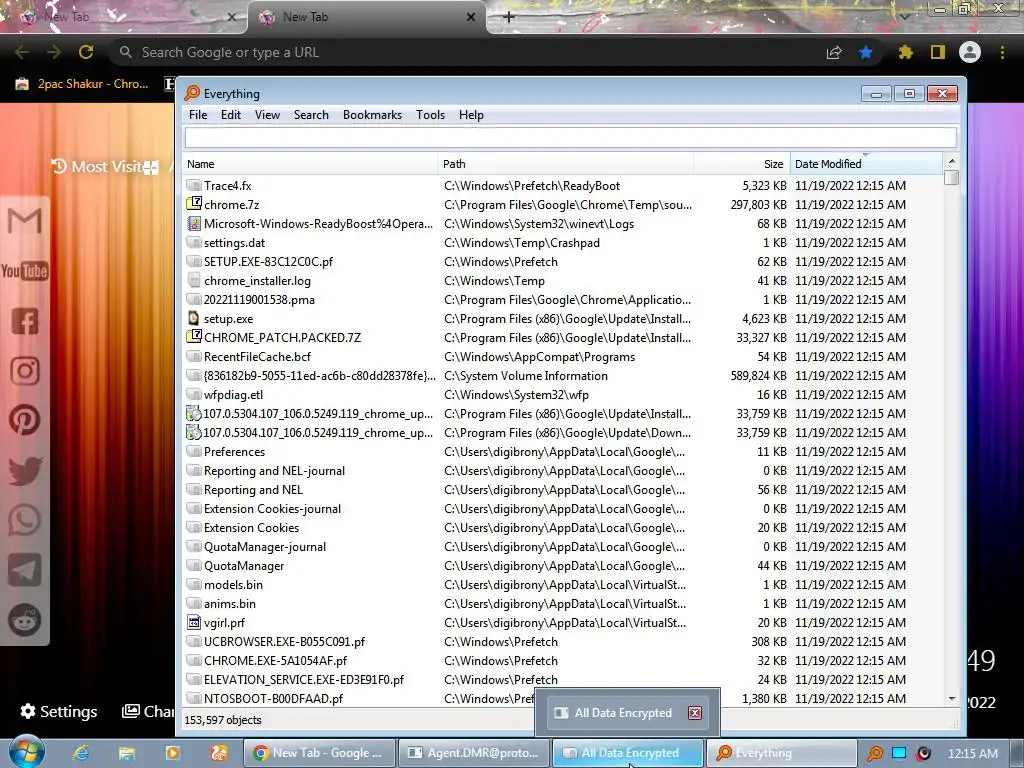This screenshot has height=768, width=1024.
Task: Click the Everything search input field
Action: click(571, 137)
